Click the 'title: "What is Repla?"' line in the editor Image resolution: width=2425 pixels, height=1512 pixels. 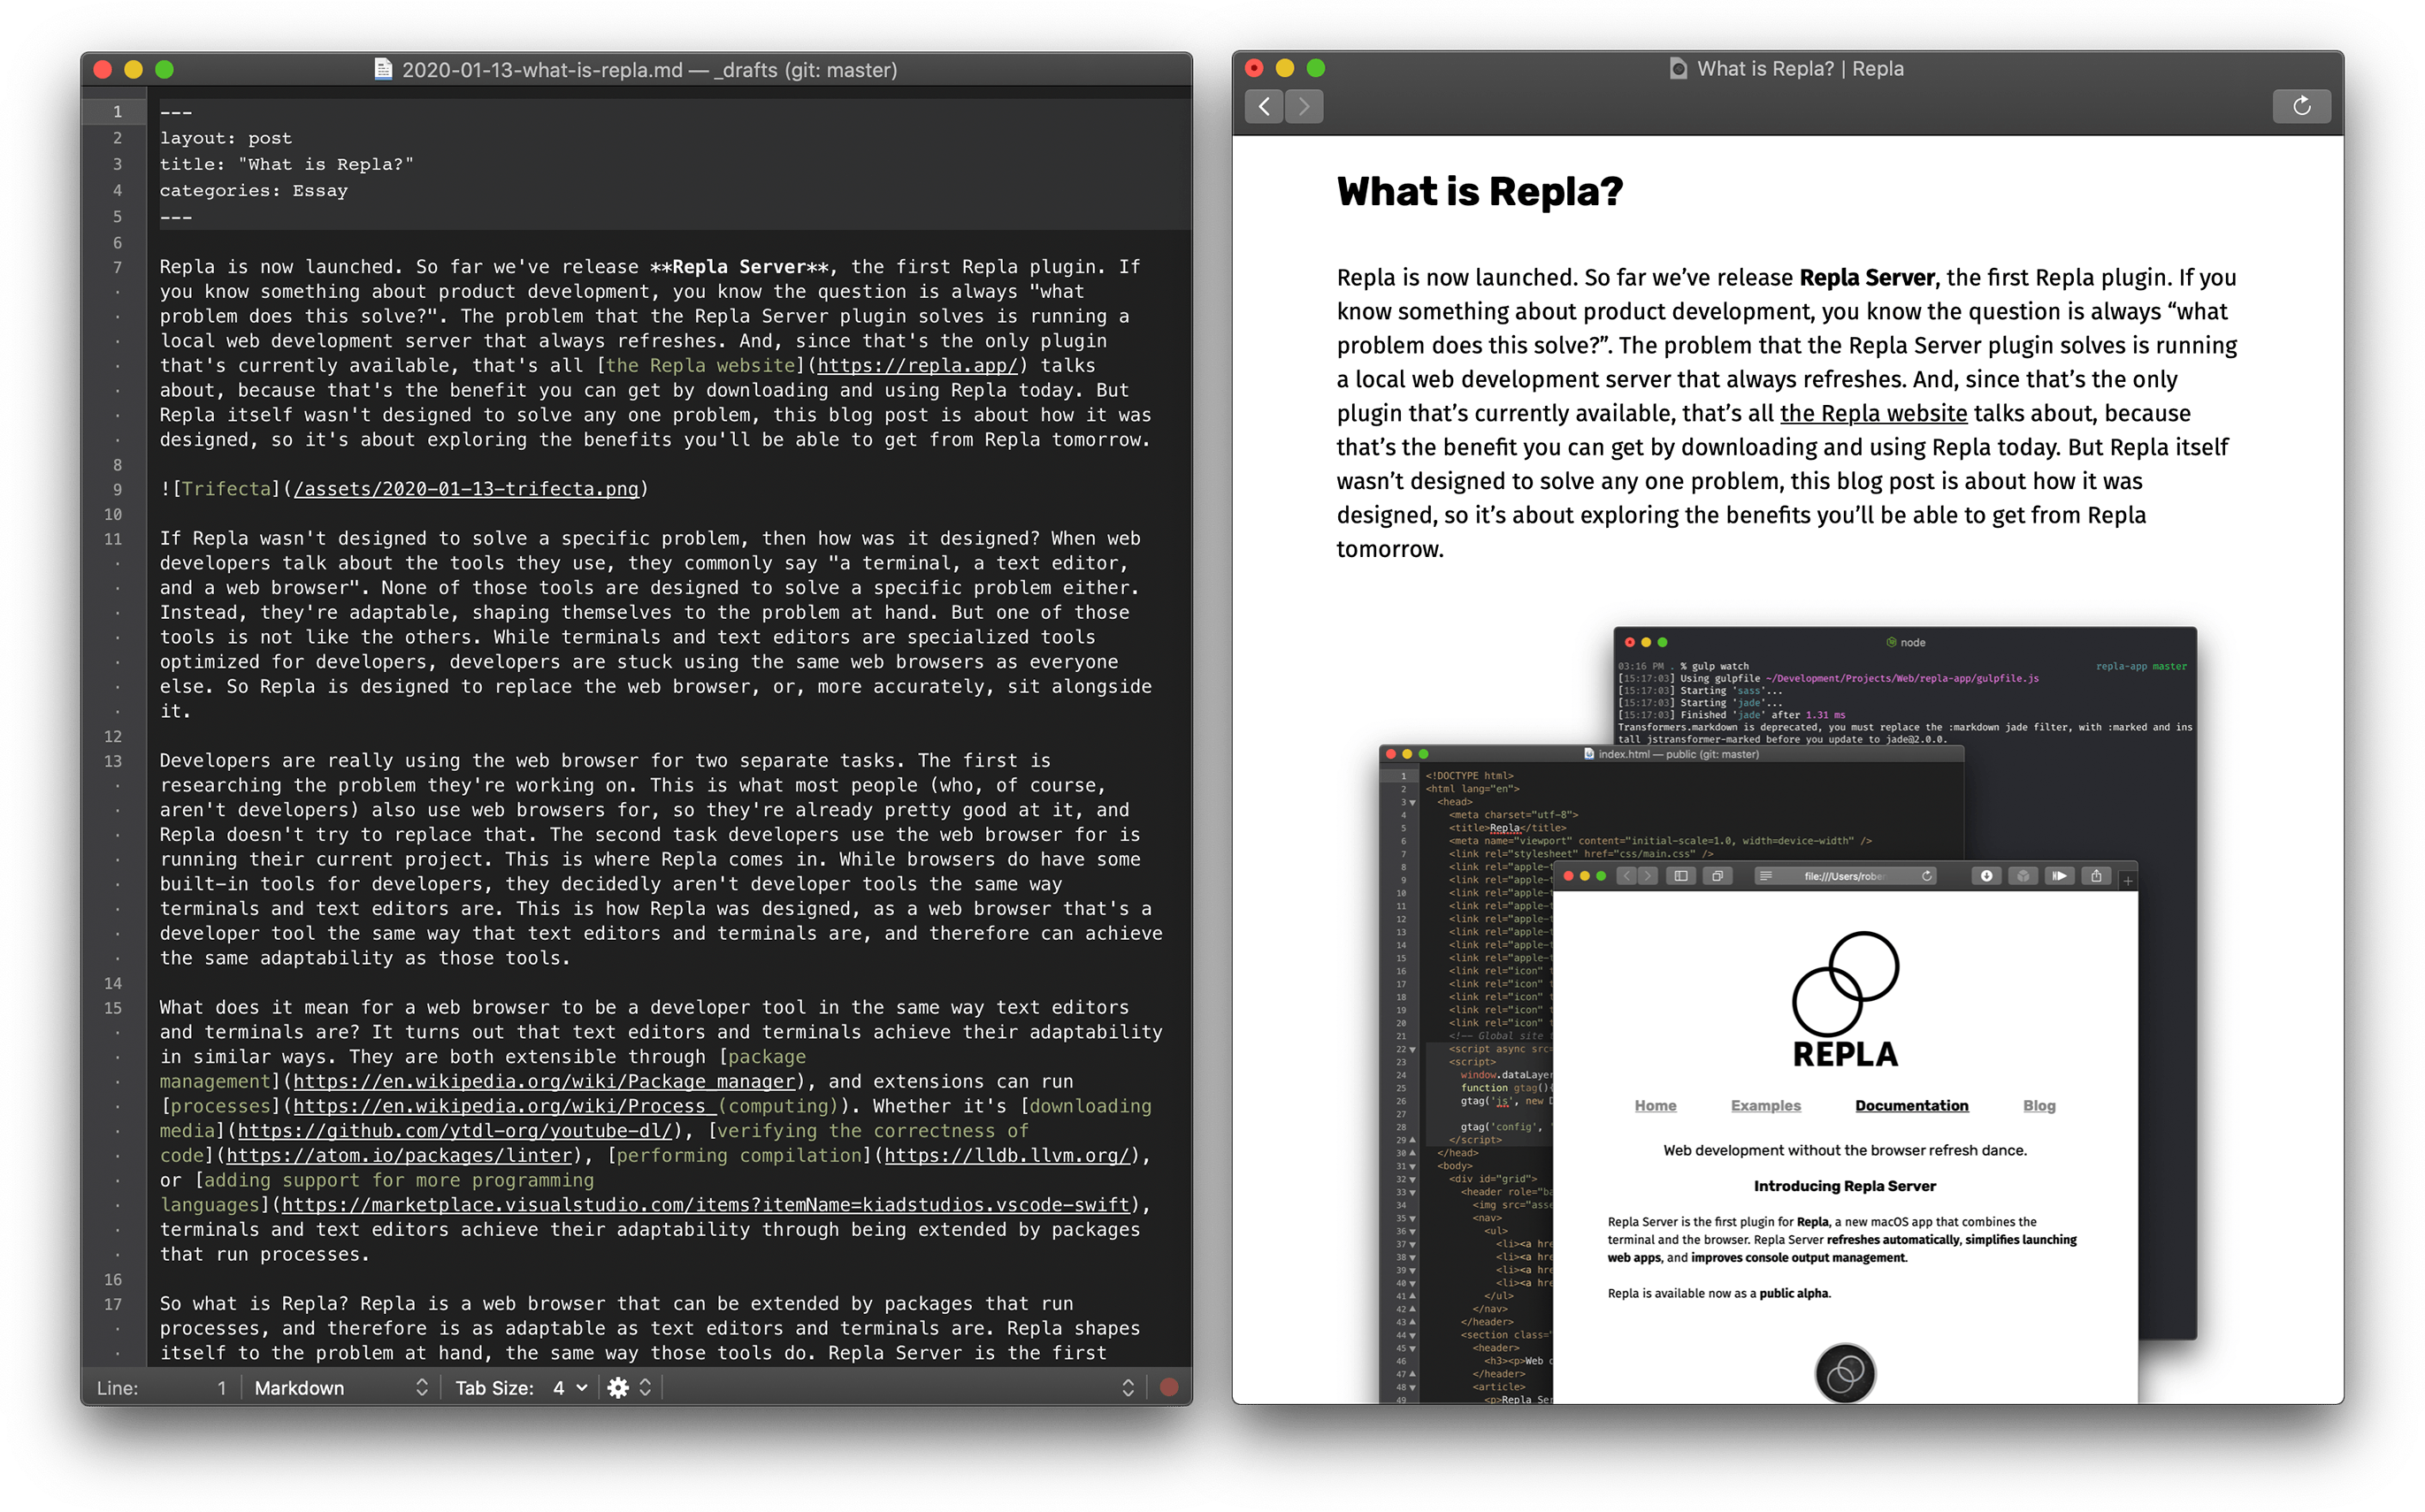tap(286, 164)
